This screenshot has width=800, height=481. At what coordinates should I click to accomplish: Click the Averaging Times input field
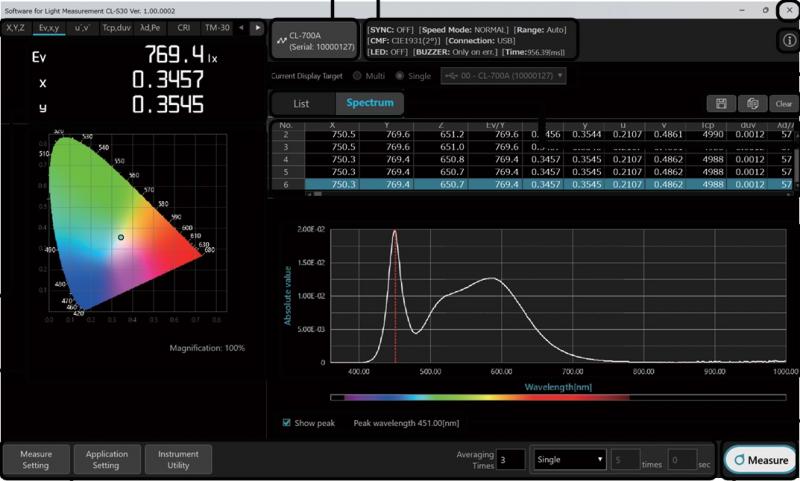(x=510, y=459)
